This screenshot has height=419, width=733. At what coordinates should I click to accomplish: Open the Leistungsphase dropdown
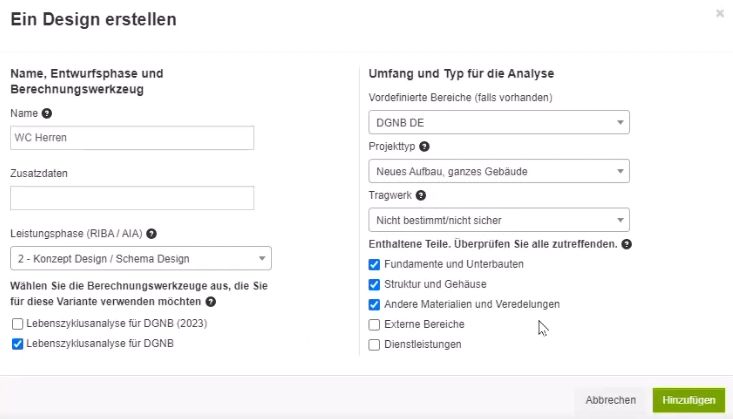[x=140, y=258]
